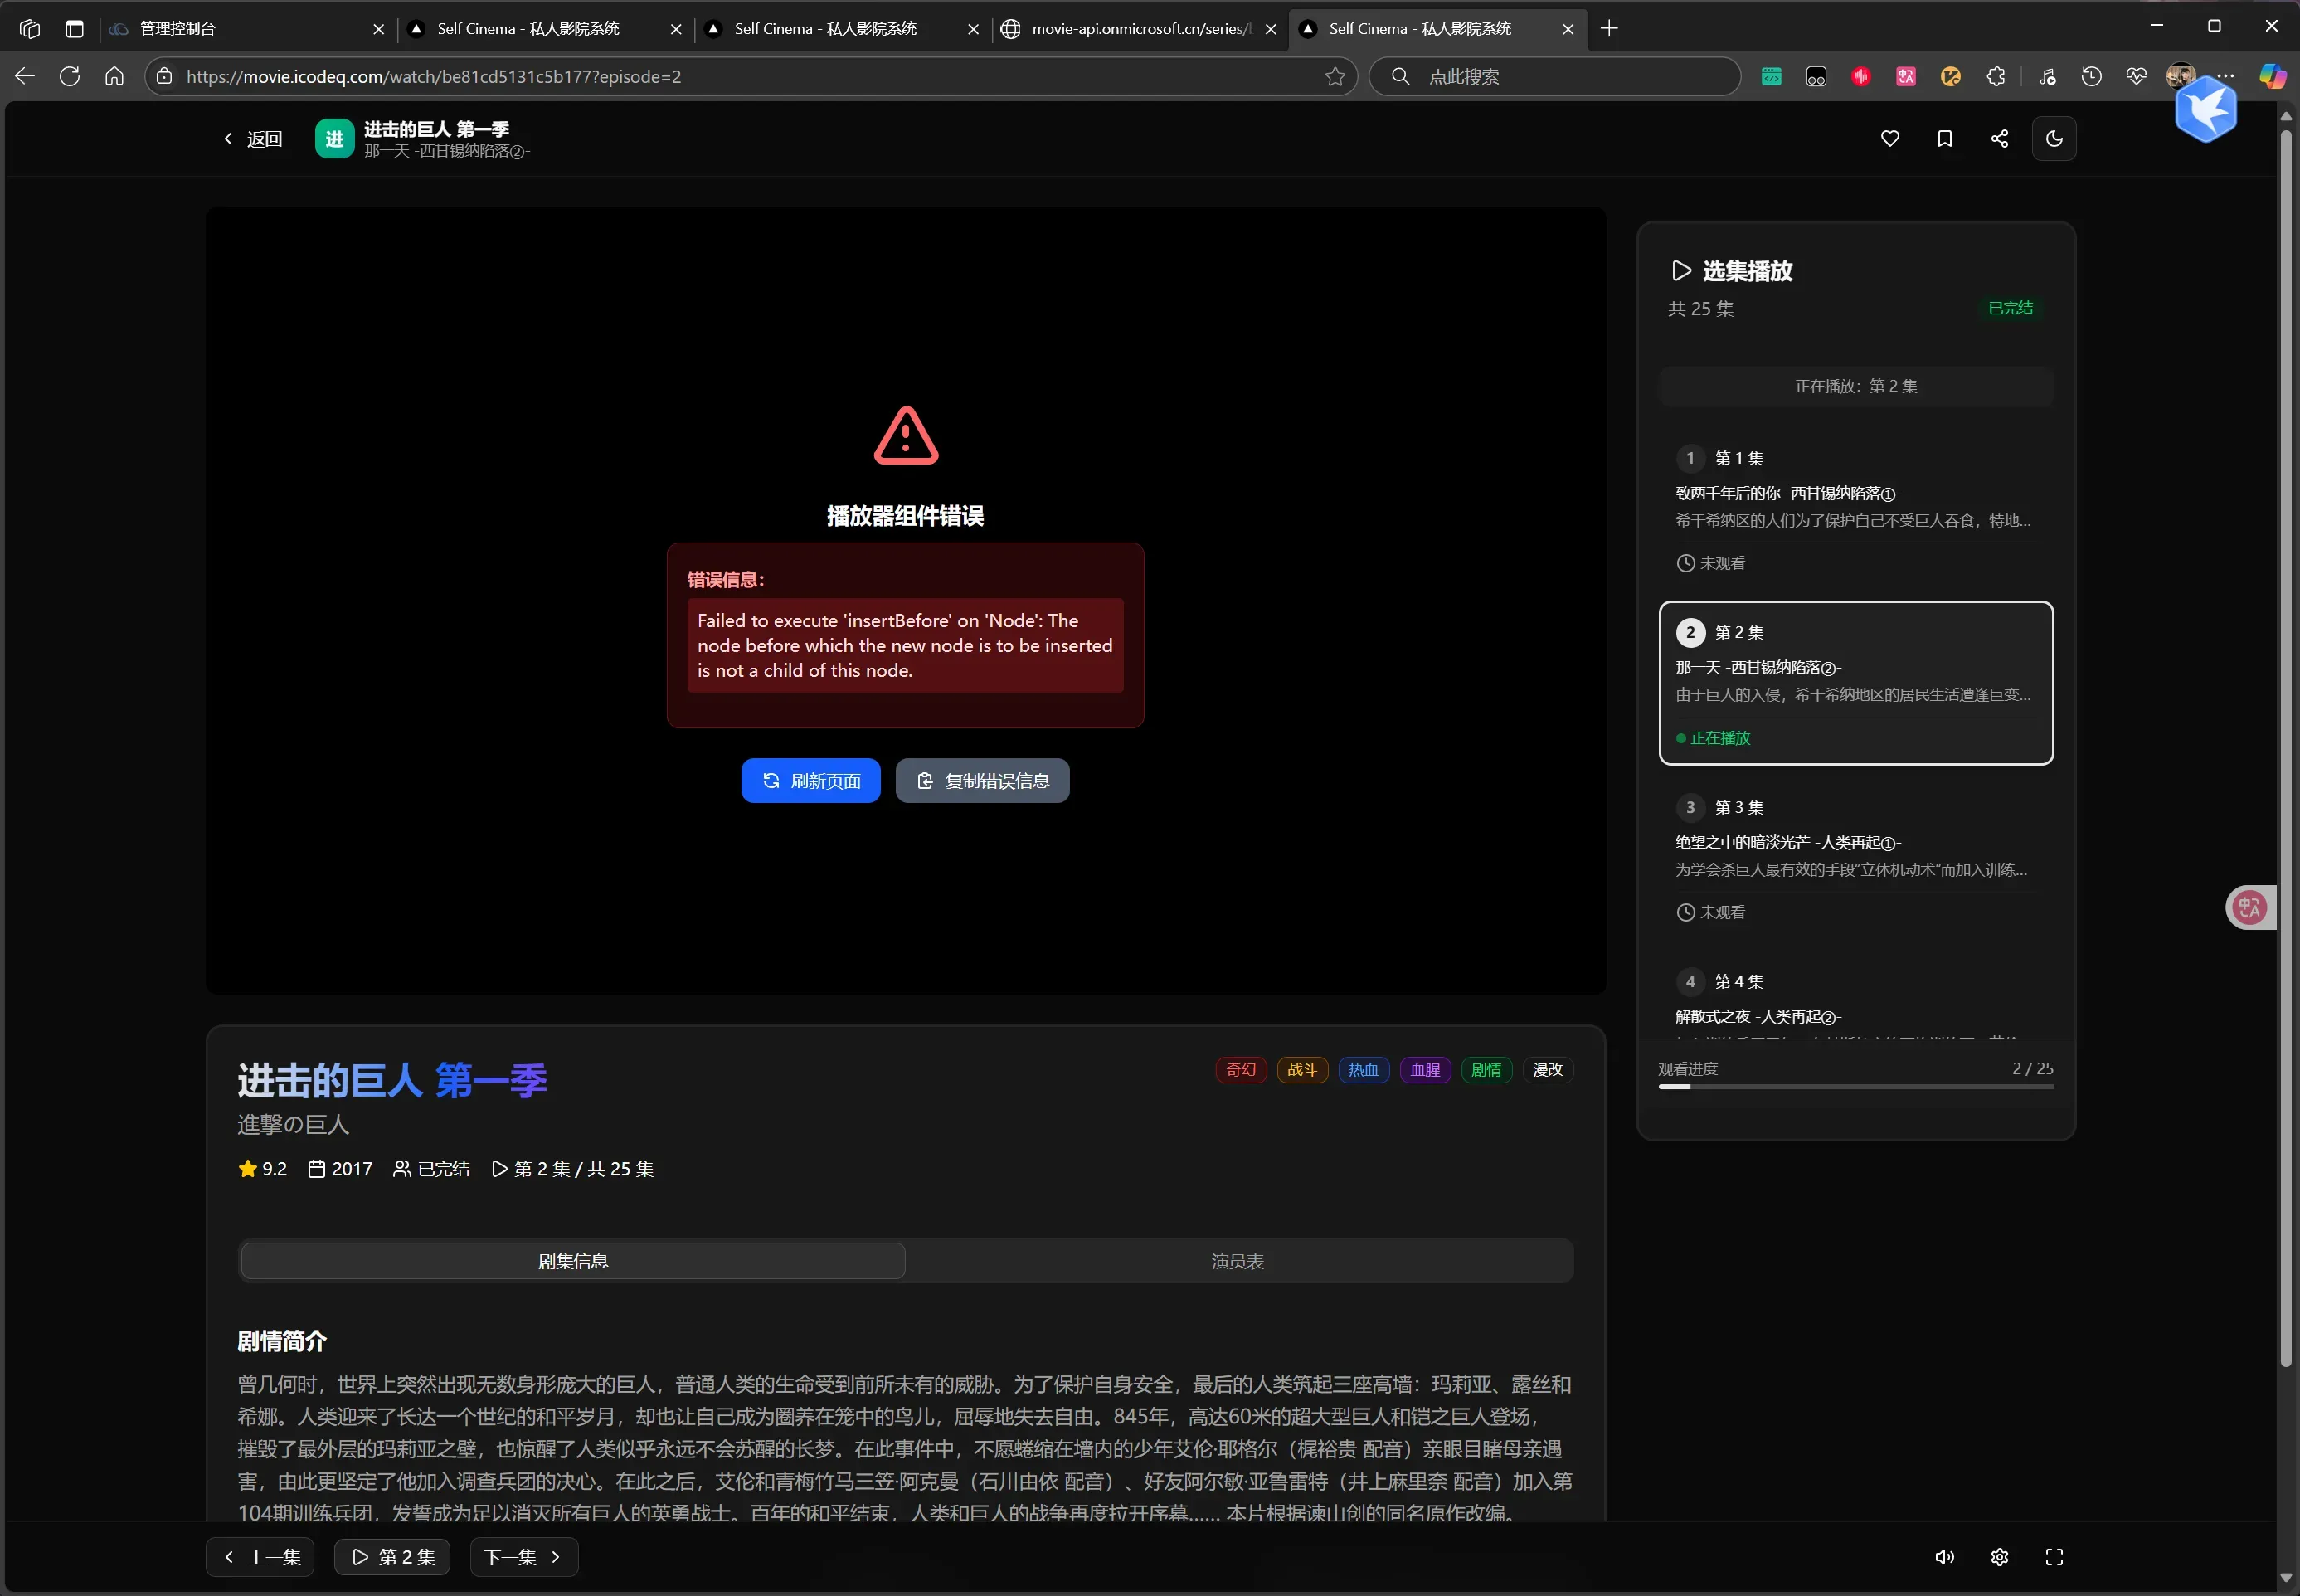The image size is (2300, 1596).
Task: Go to previous episode chevron button
Action: tap(260, 1557)
